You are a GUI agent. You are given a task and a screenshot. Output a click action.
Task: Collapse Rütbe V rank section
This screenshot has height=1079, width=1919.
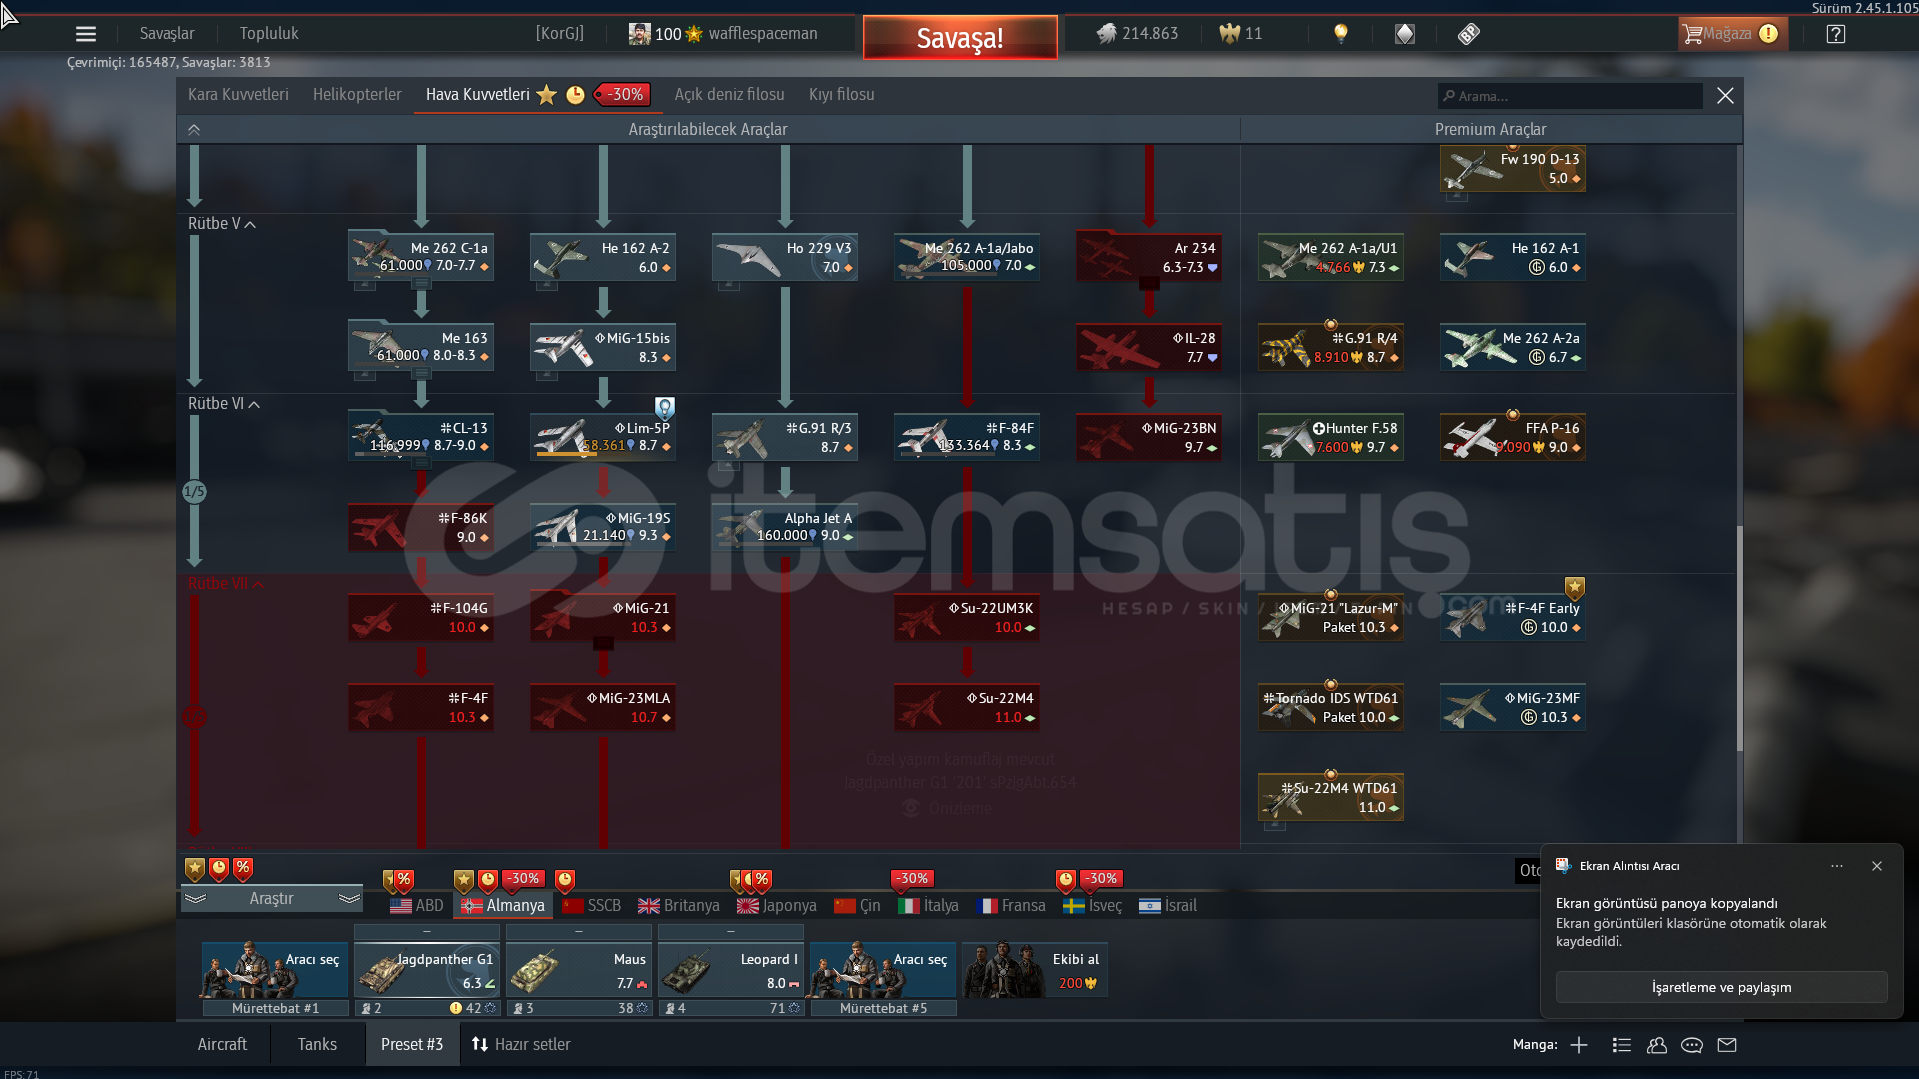222,224
